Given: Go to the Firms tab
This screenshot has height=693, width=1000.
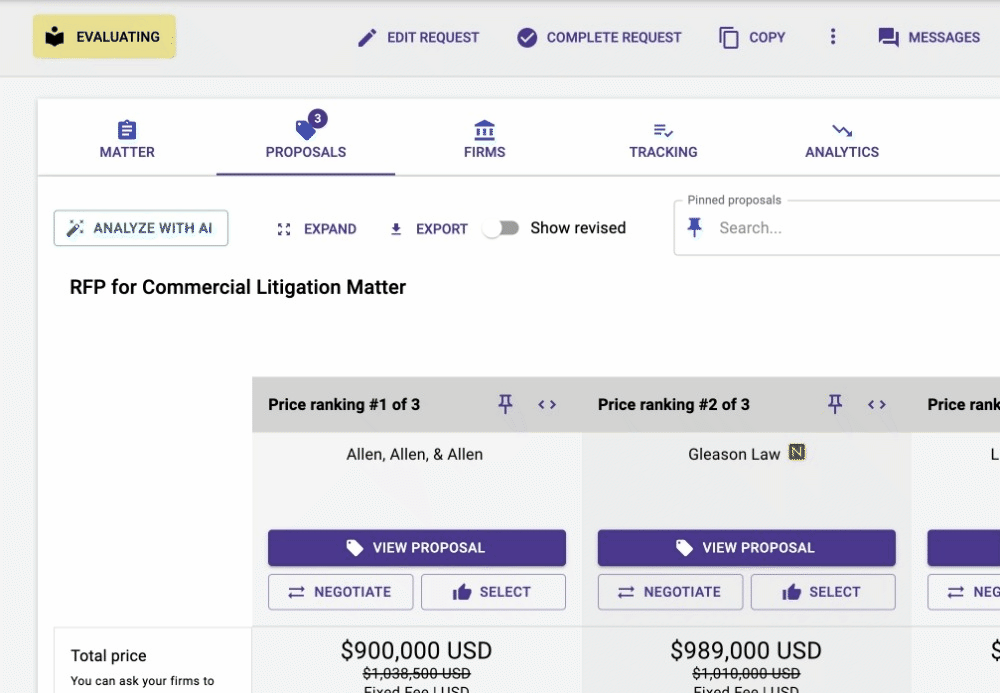Looking at the screenshot, I should [x=485, y=139].
